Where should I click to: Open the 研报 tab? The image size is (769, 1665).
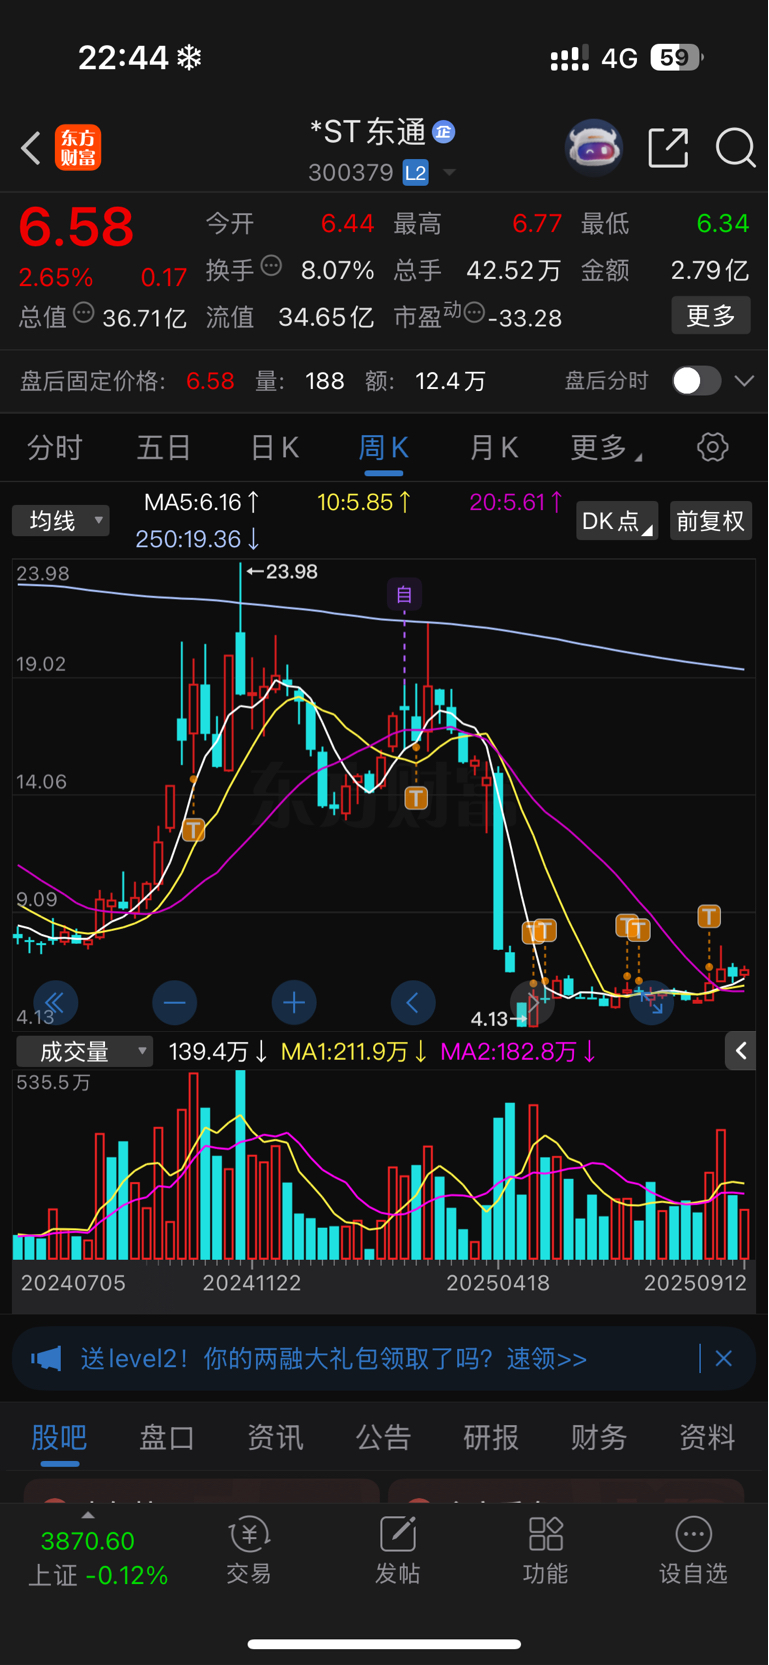491,1437
